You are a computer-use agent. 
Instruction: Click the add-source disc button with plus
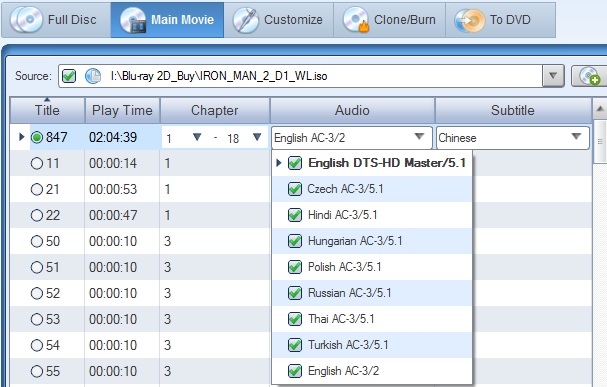(x=590, y=76)
